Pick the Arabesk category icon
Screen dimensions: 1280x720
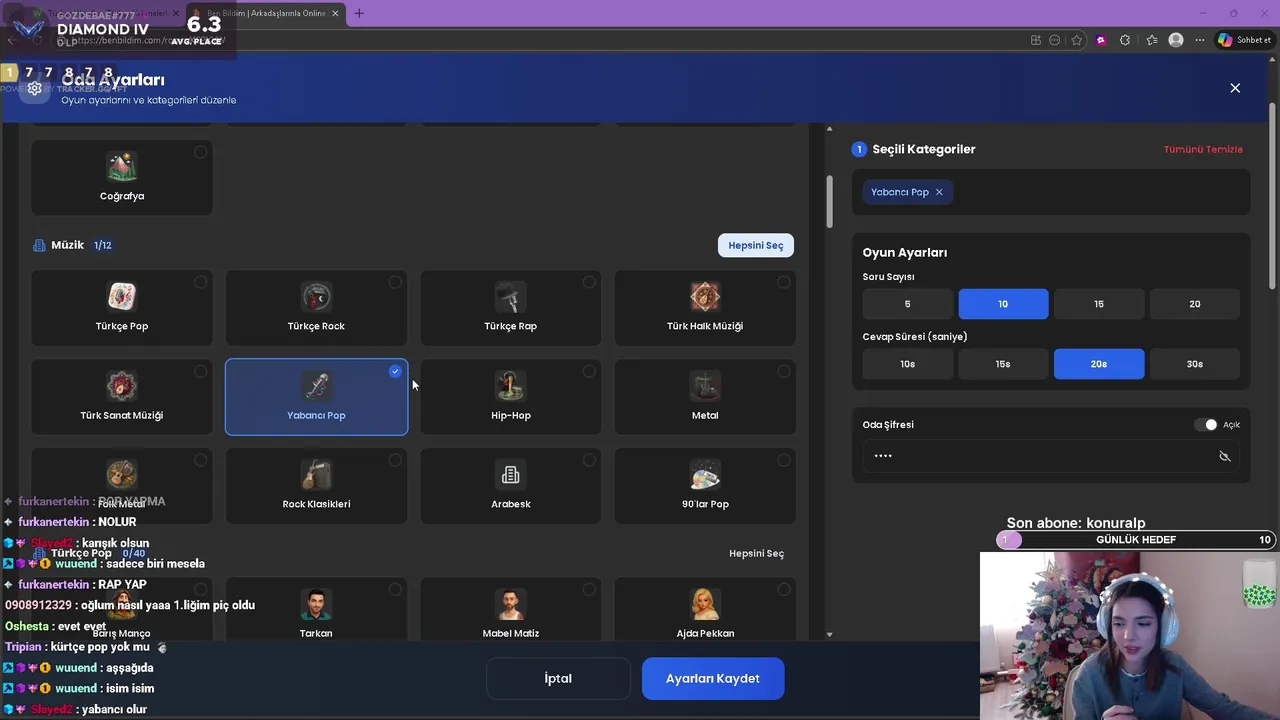(511, 474)
